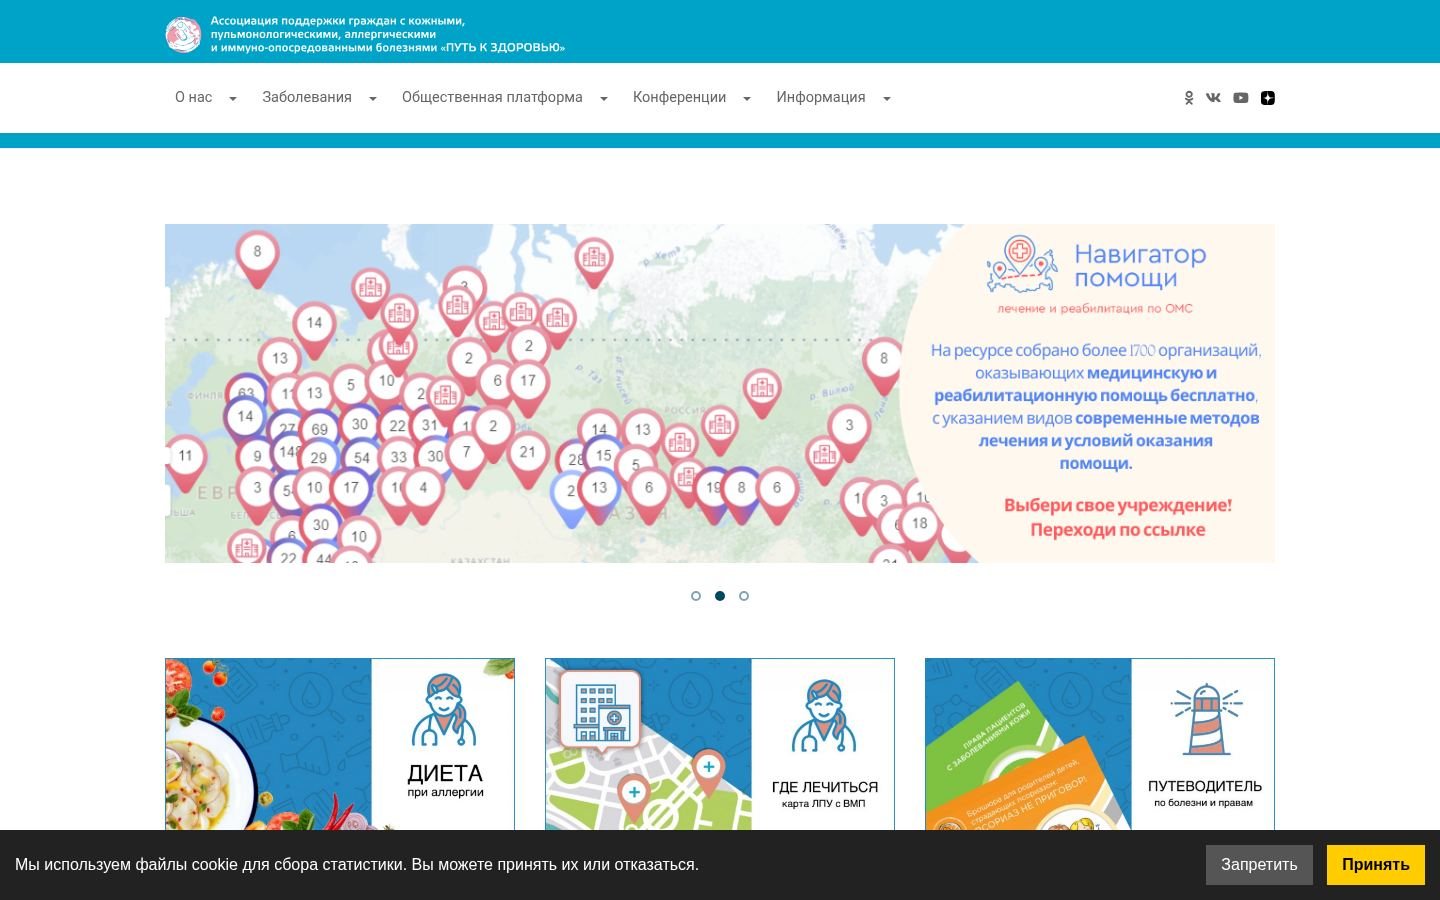The height and width of the screenshot is (900, 1440).
Task: Open the ДИЕТА при аллергии card
Action: point(340,744)
